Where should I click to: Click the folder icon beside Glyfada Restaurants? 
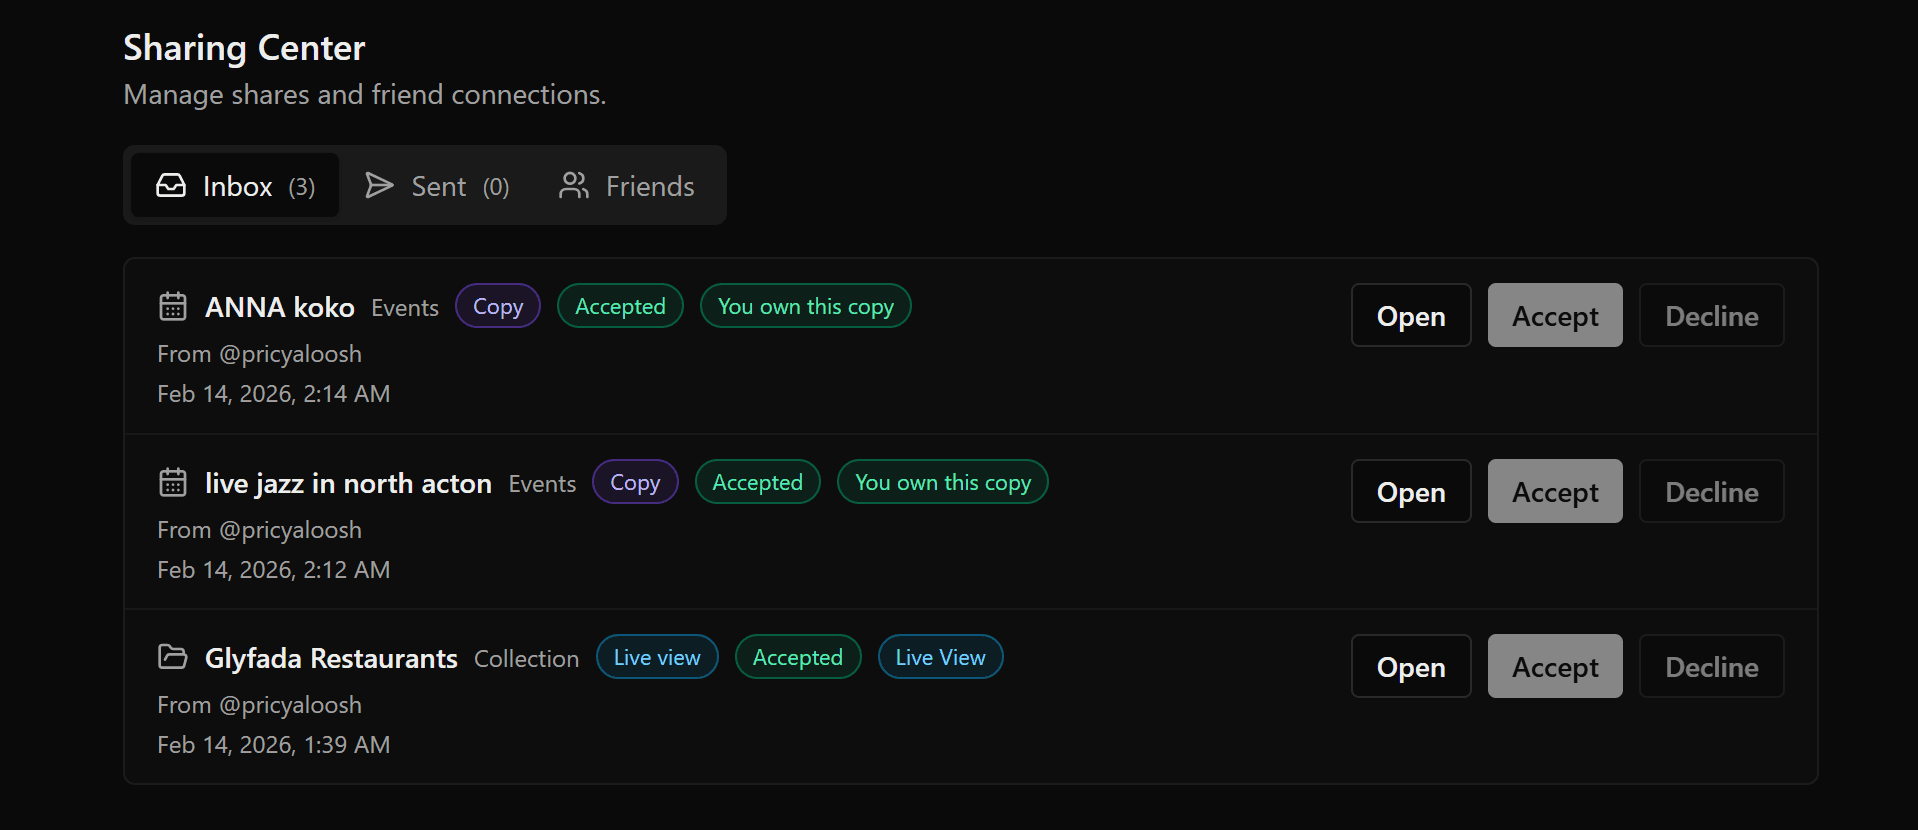click(x=172, y=656)
